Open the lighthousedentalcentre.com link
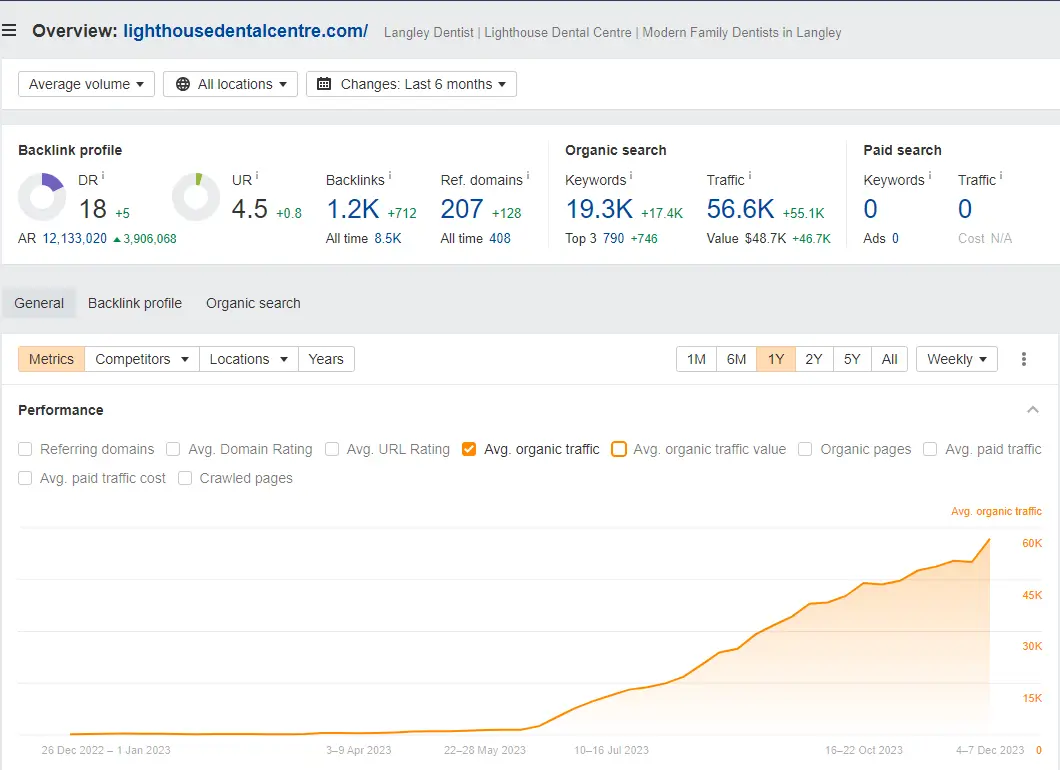This screenshot has height=770, width=1060. click(x=246, y=31)
